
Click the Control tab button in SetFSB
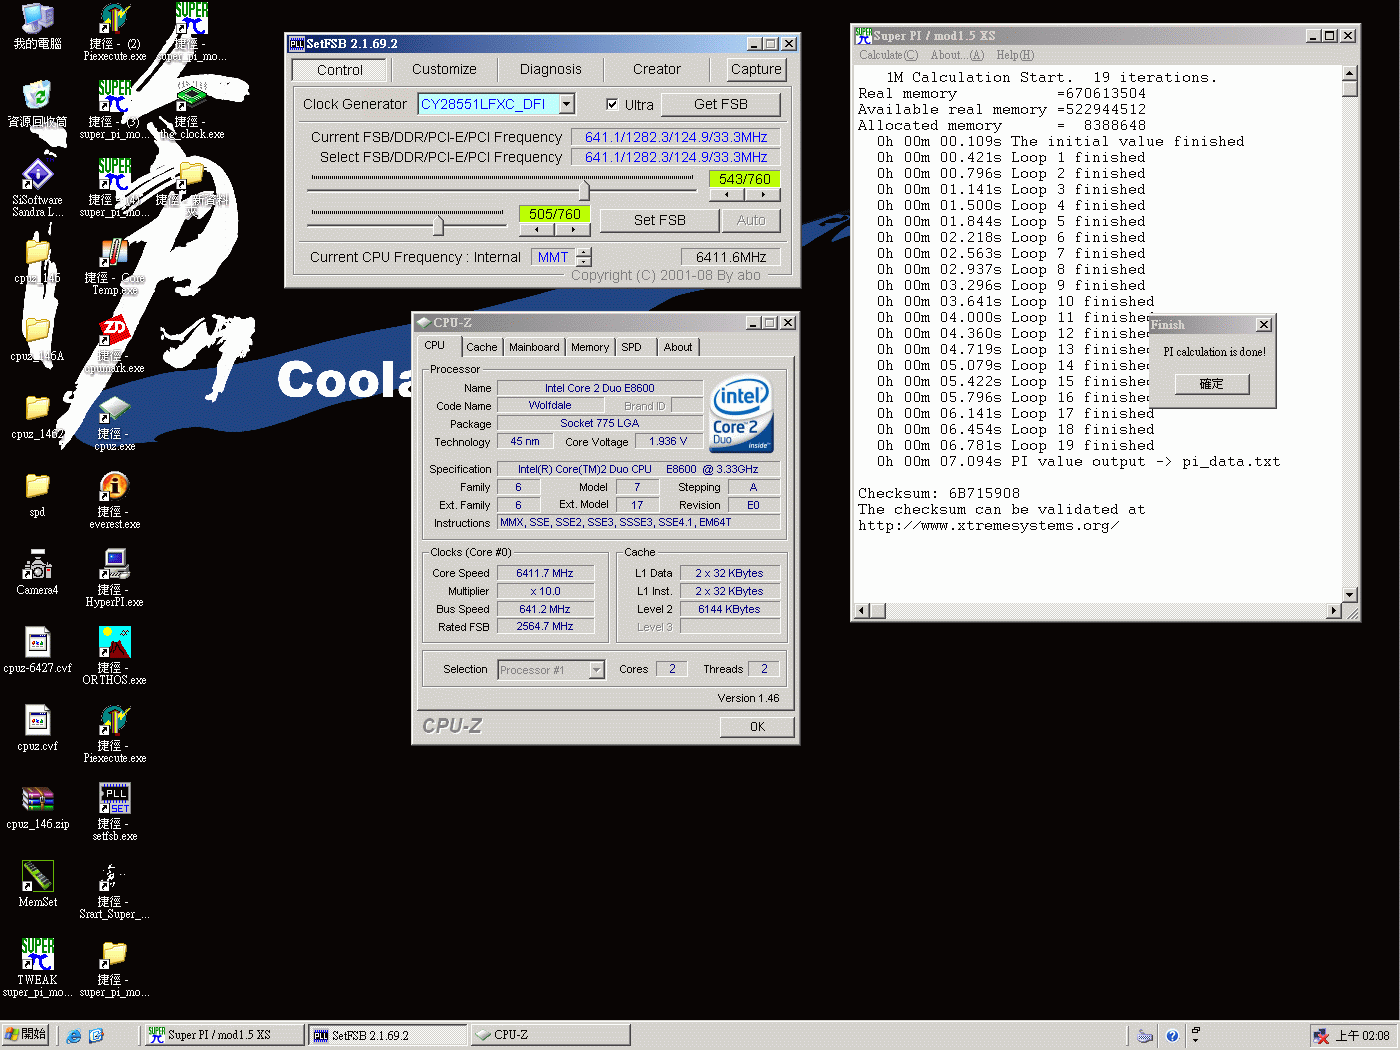click(340, 70)
